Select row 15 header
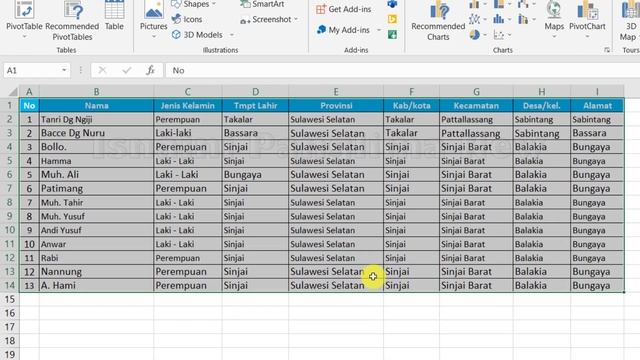 [x=9, y=299]
